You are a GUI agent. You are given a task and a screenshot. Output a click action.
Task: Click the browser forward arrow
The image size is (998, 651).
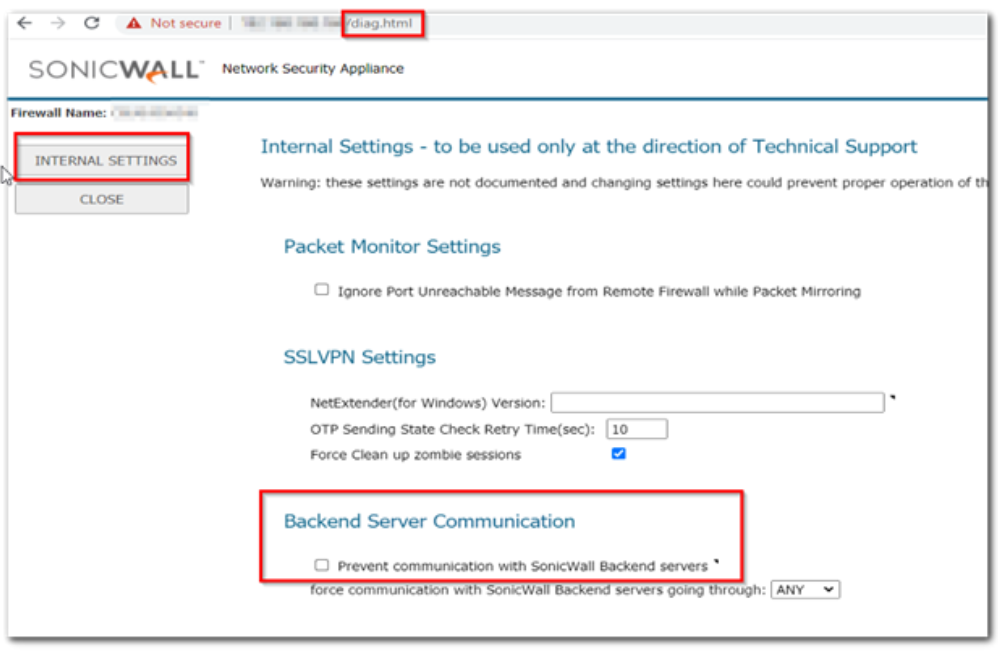pos(58,24)
